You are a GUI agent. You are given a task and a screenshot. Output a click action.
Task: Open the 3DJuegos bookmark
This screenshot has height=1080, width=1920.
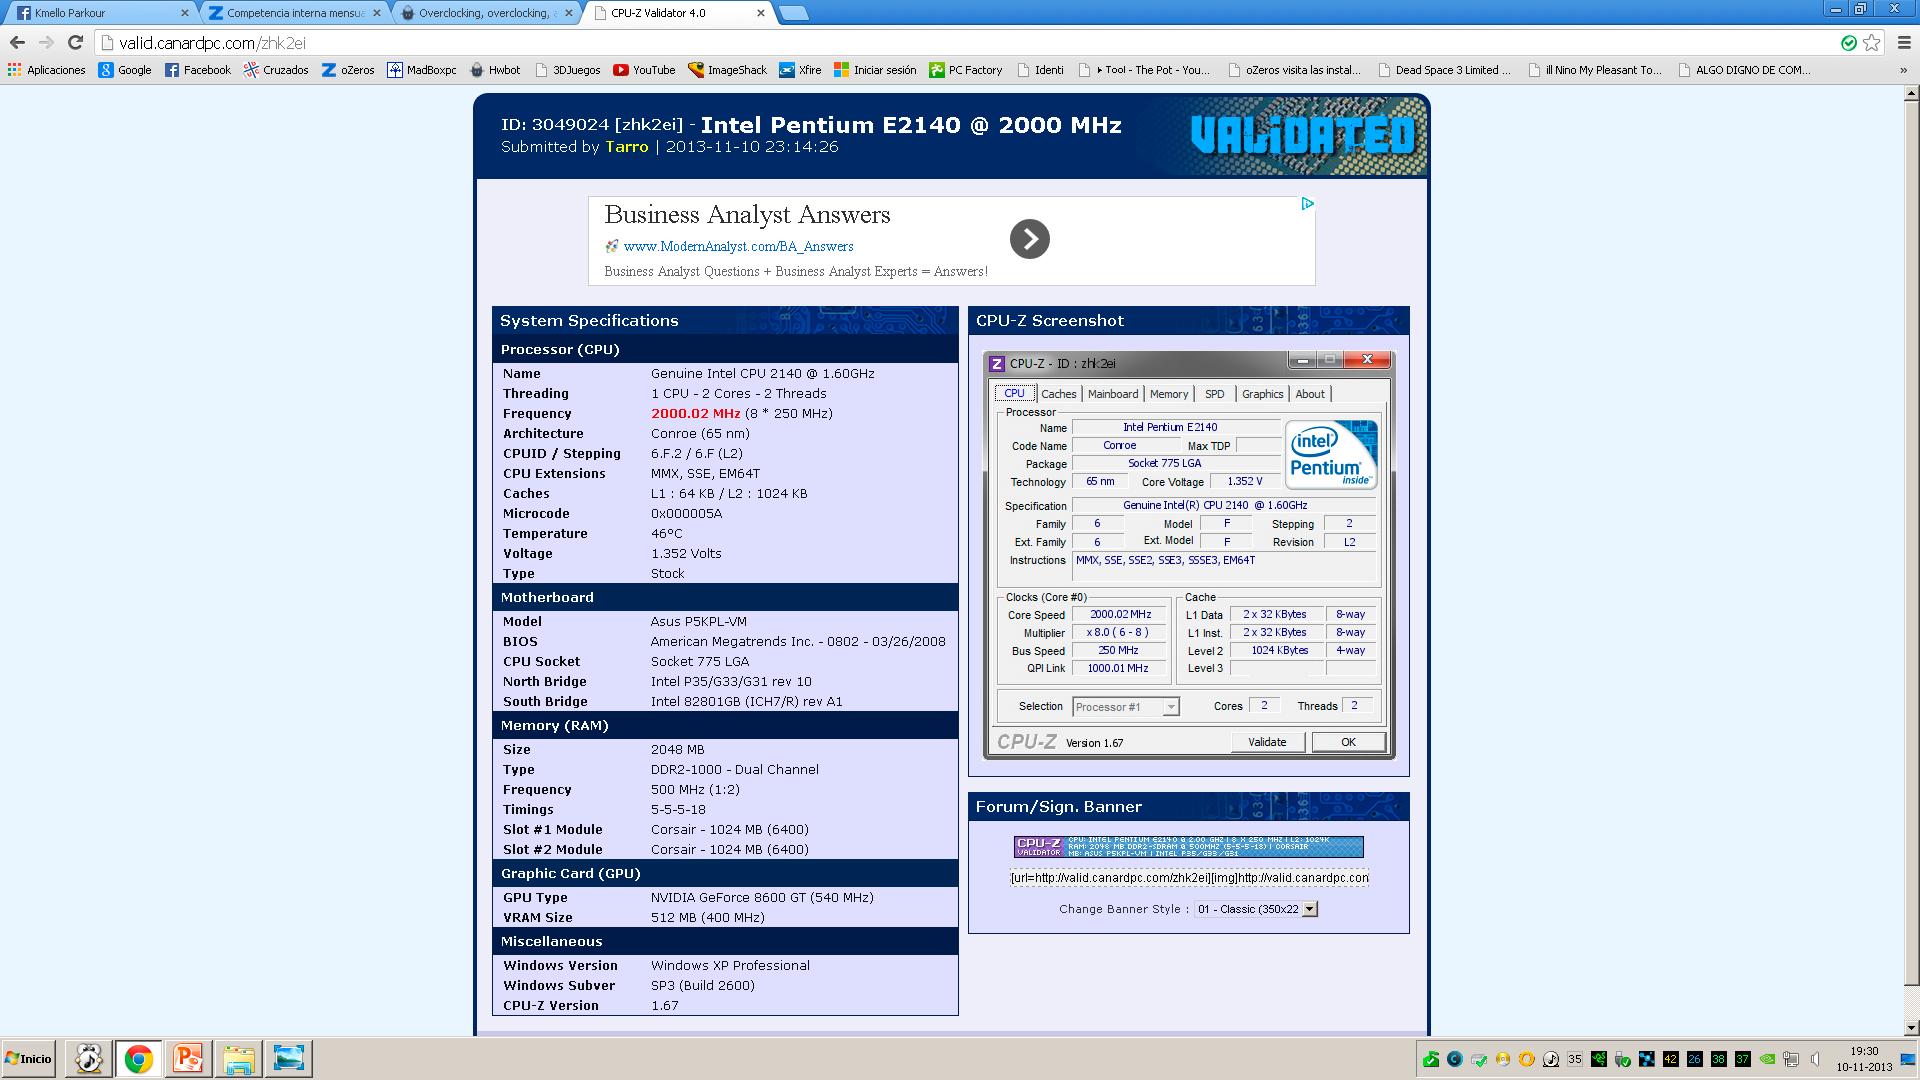point(568,70)
